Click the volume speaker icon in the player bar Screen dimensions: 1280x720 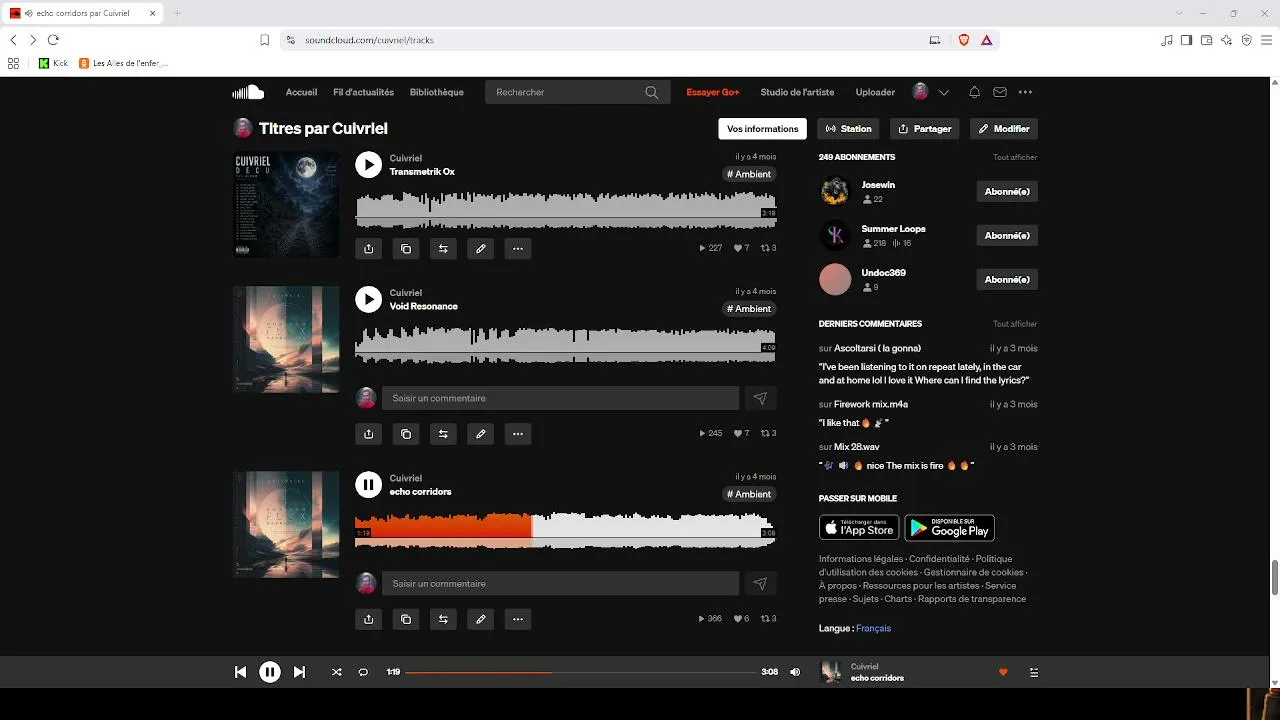click(795, 672)
